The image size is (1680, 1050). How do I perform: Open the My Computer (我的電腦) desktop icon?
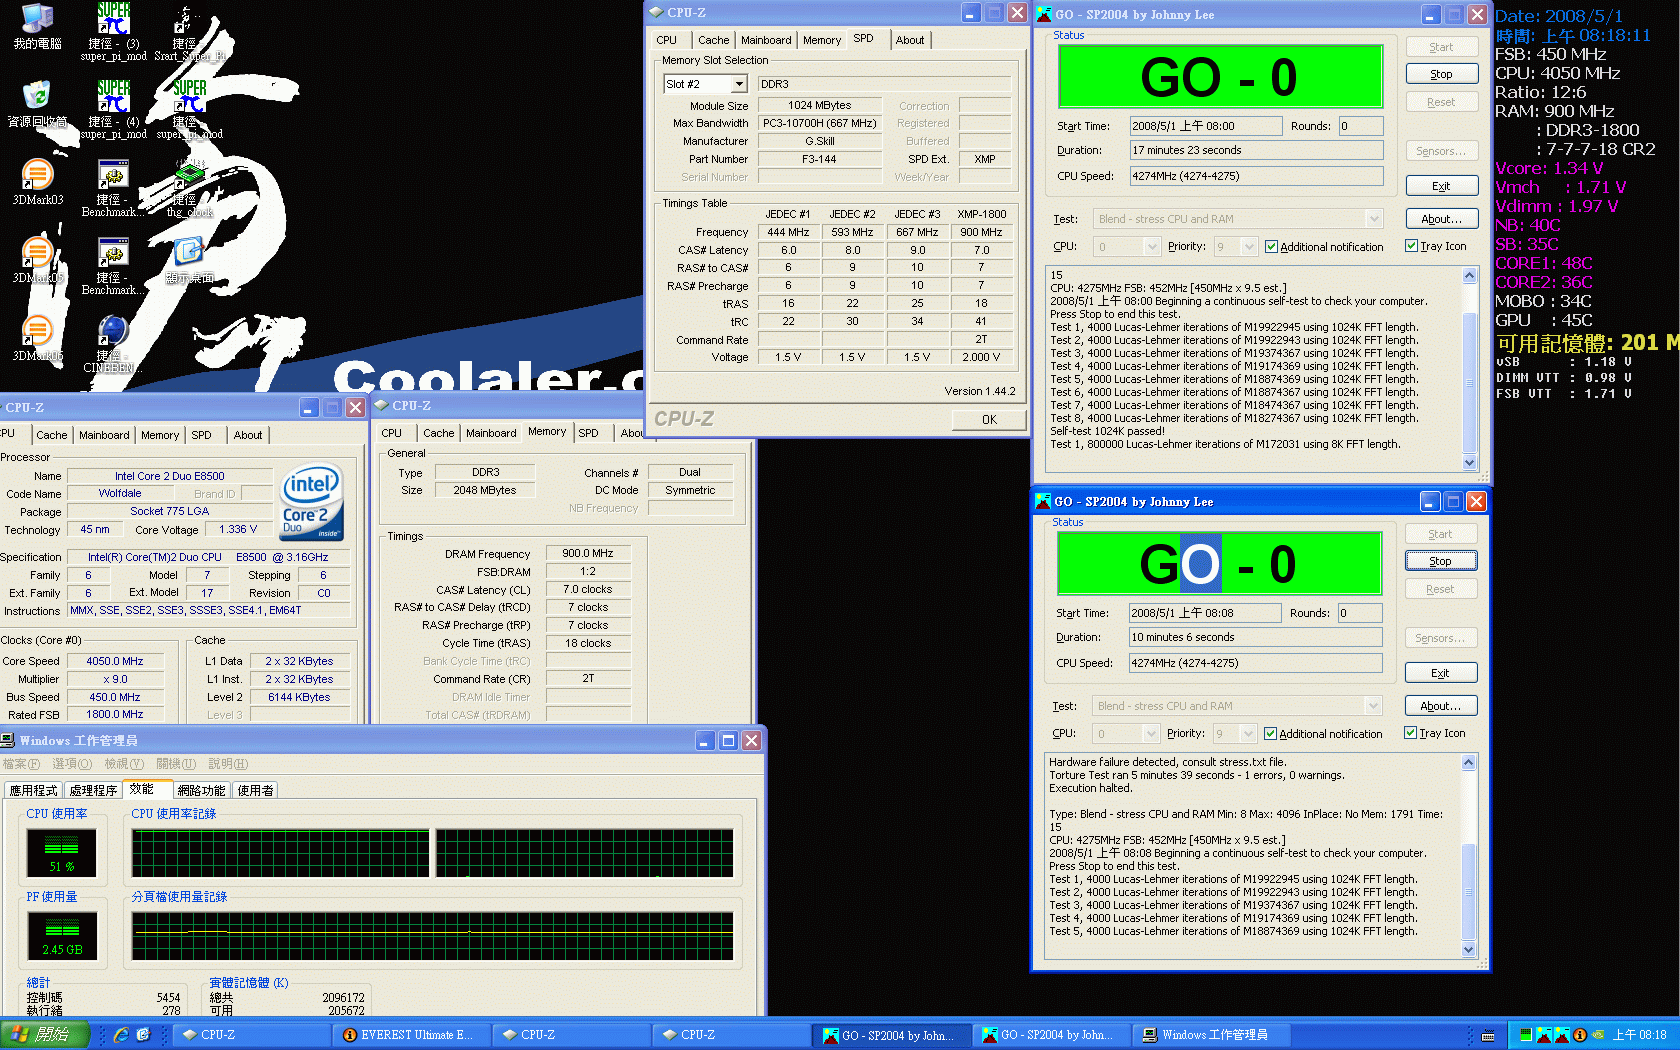[x=37, y=19]
